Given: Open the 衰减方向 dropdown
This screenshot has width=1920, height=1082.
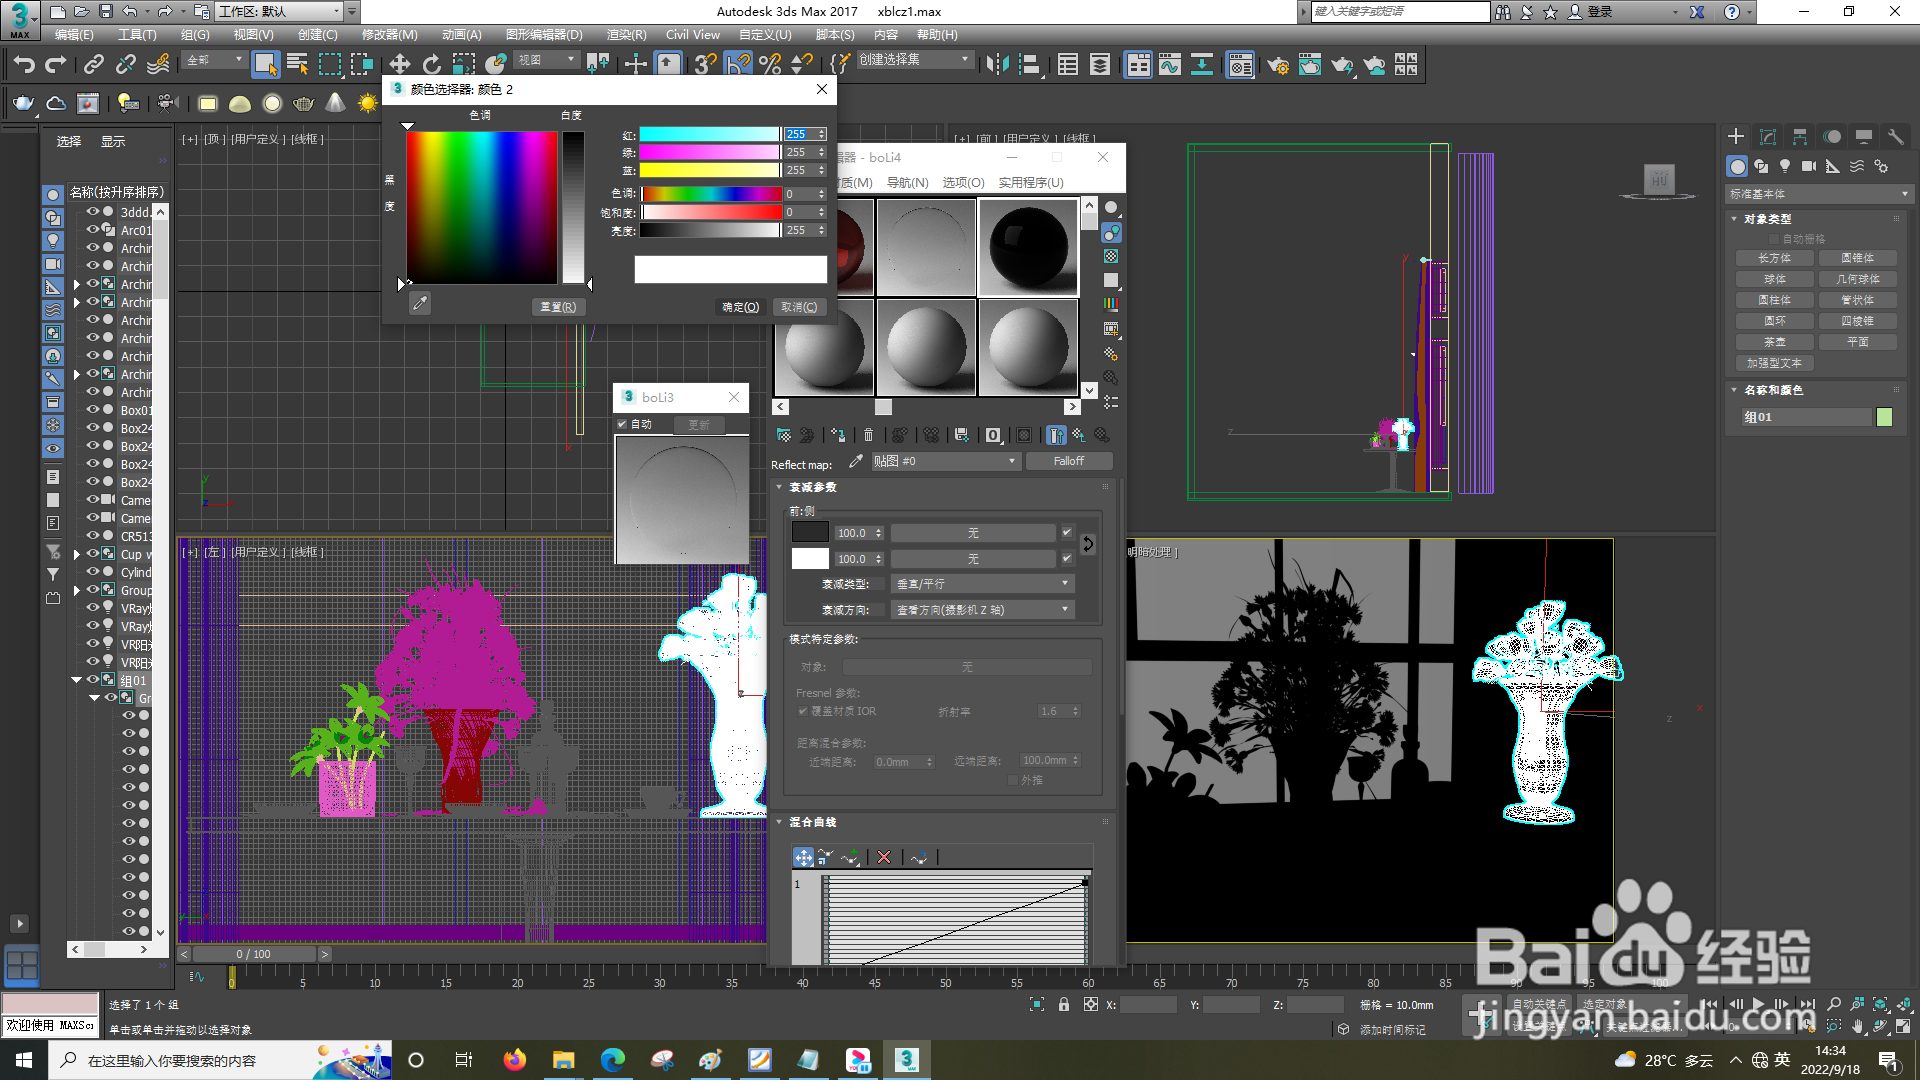Looking at the screenshot, I should tap(982, 610).
